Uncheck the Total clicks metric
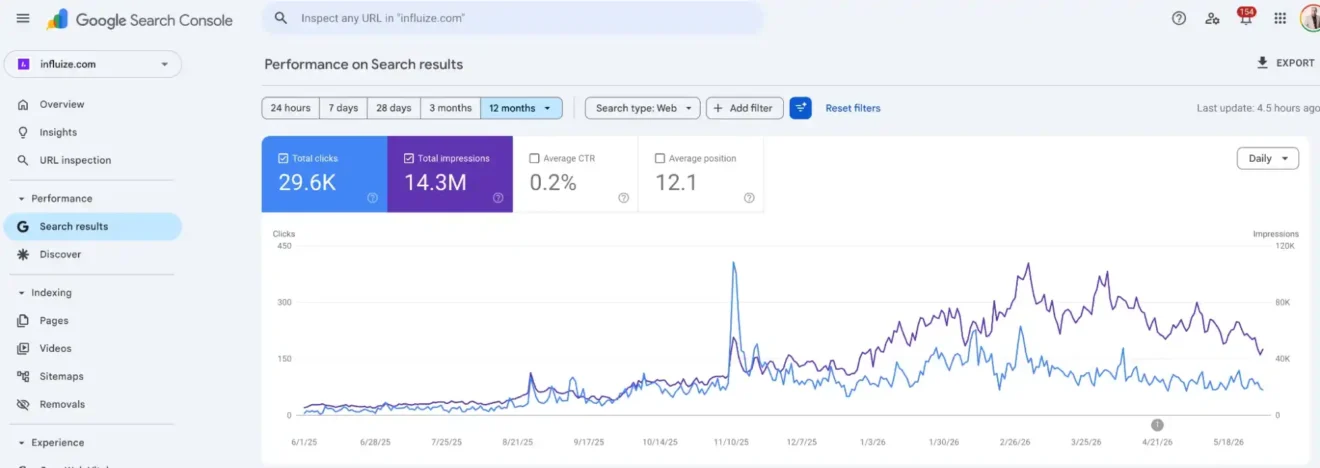 pyautogui.click(x=283, y=158)
